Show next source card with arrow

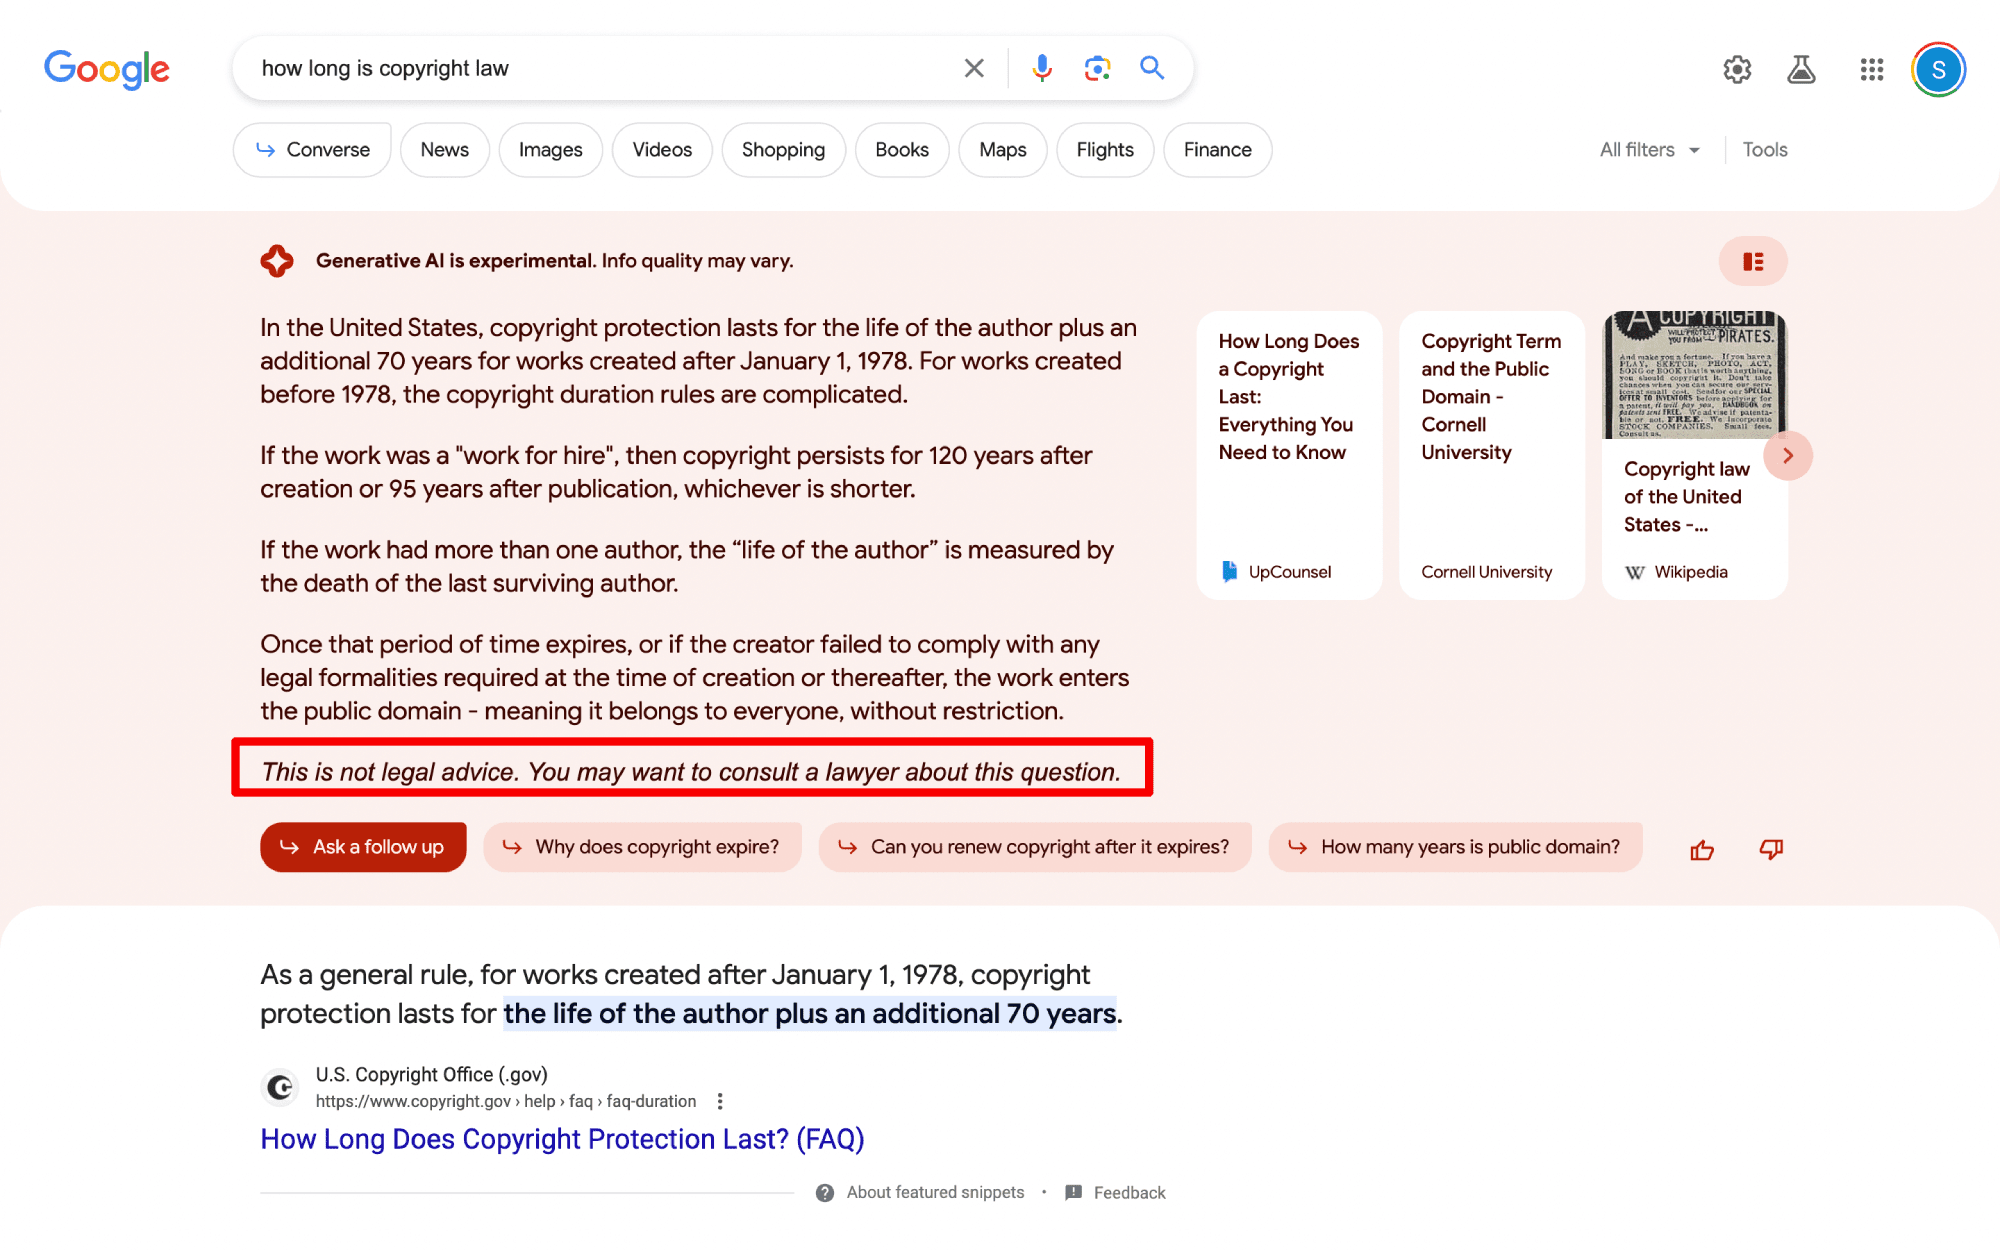pos(1788,455)
